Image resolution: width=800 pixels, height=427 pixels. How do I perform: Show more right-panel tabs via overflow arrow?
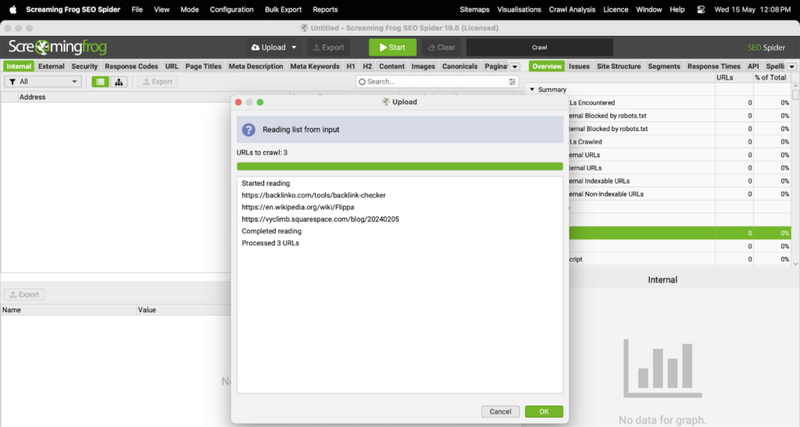click(792, 67)
